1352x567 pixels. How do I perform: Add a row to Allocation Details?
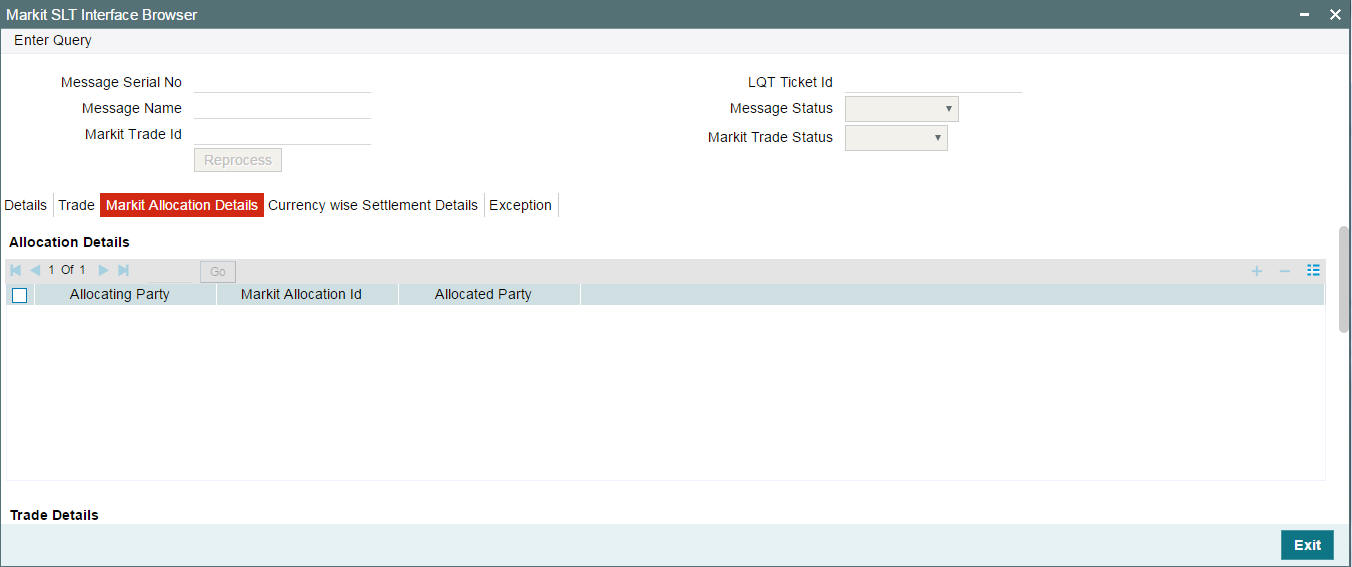[1257, 271]
